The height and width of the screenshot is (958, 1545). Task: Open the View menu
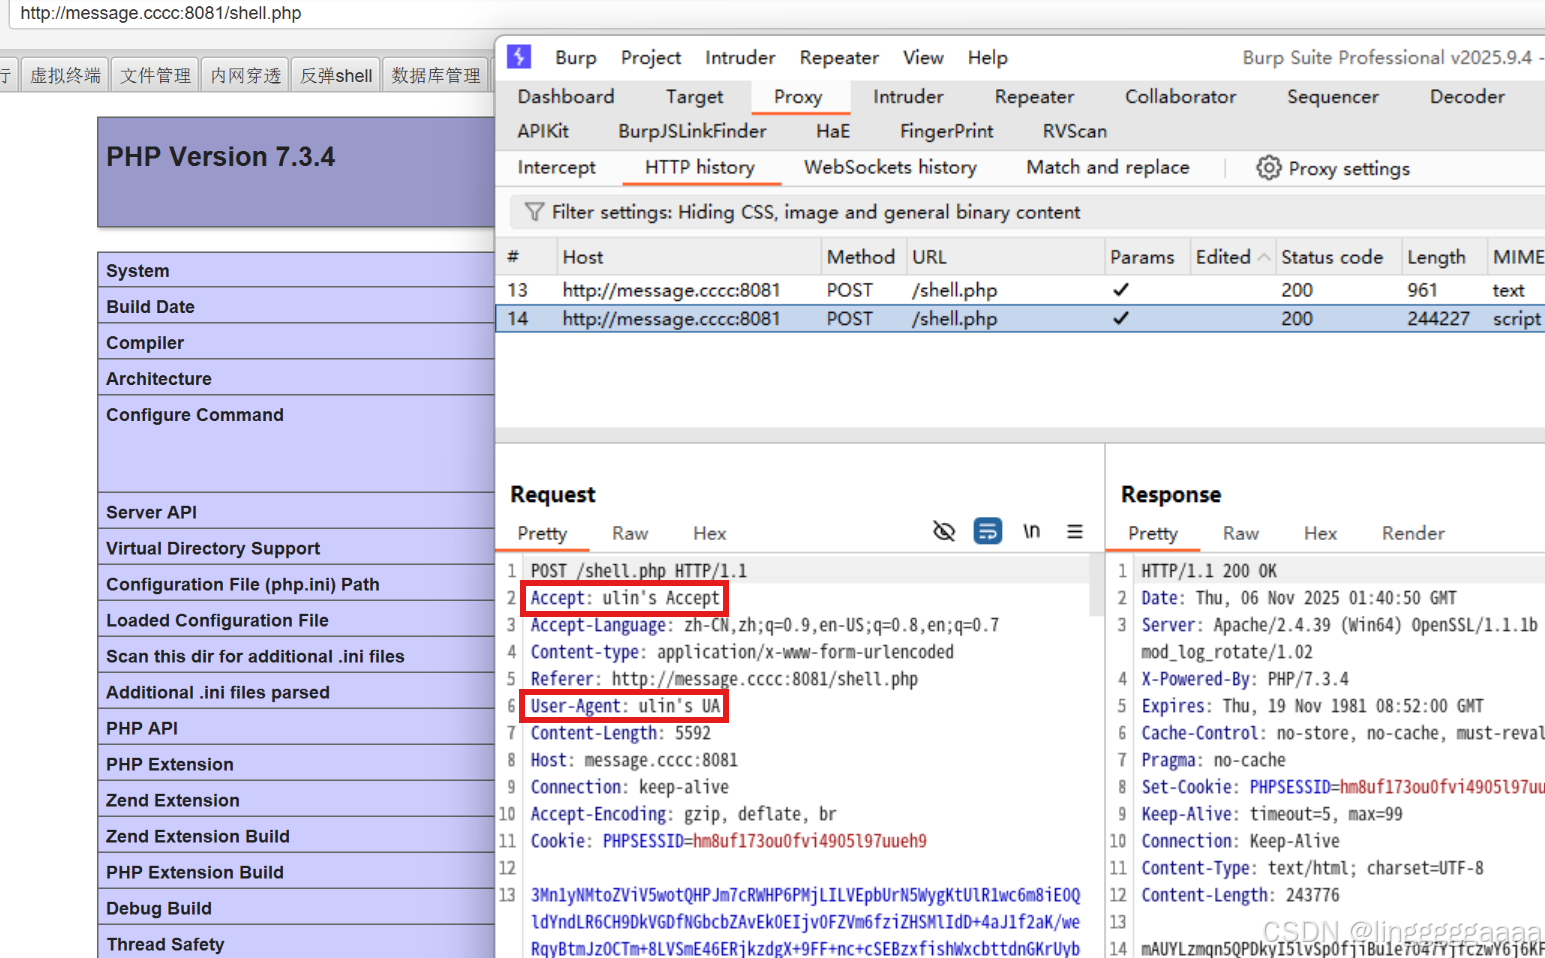(x=923, y=58)
